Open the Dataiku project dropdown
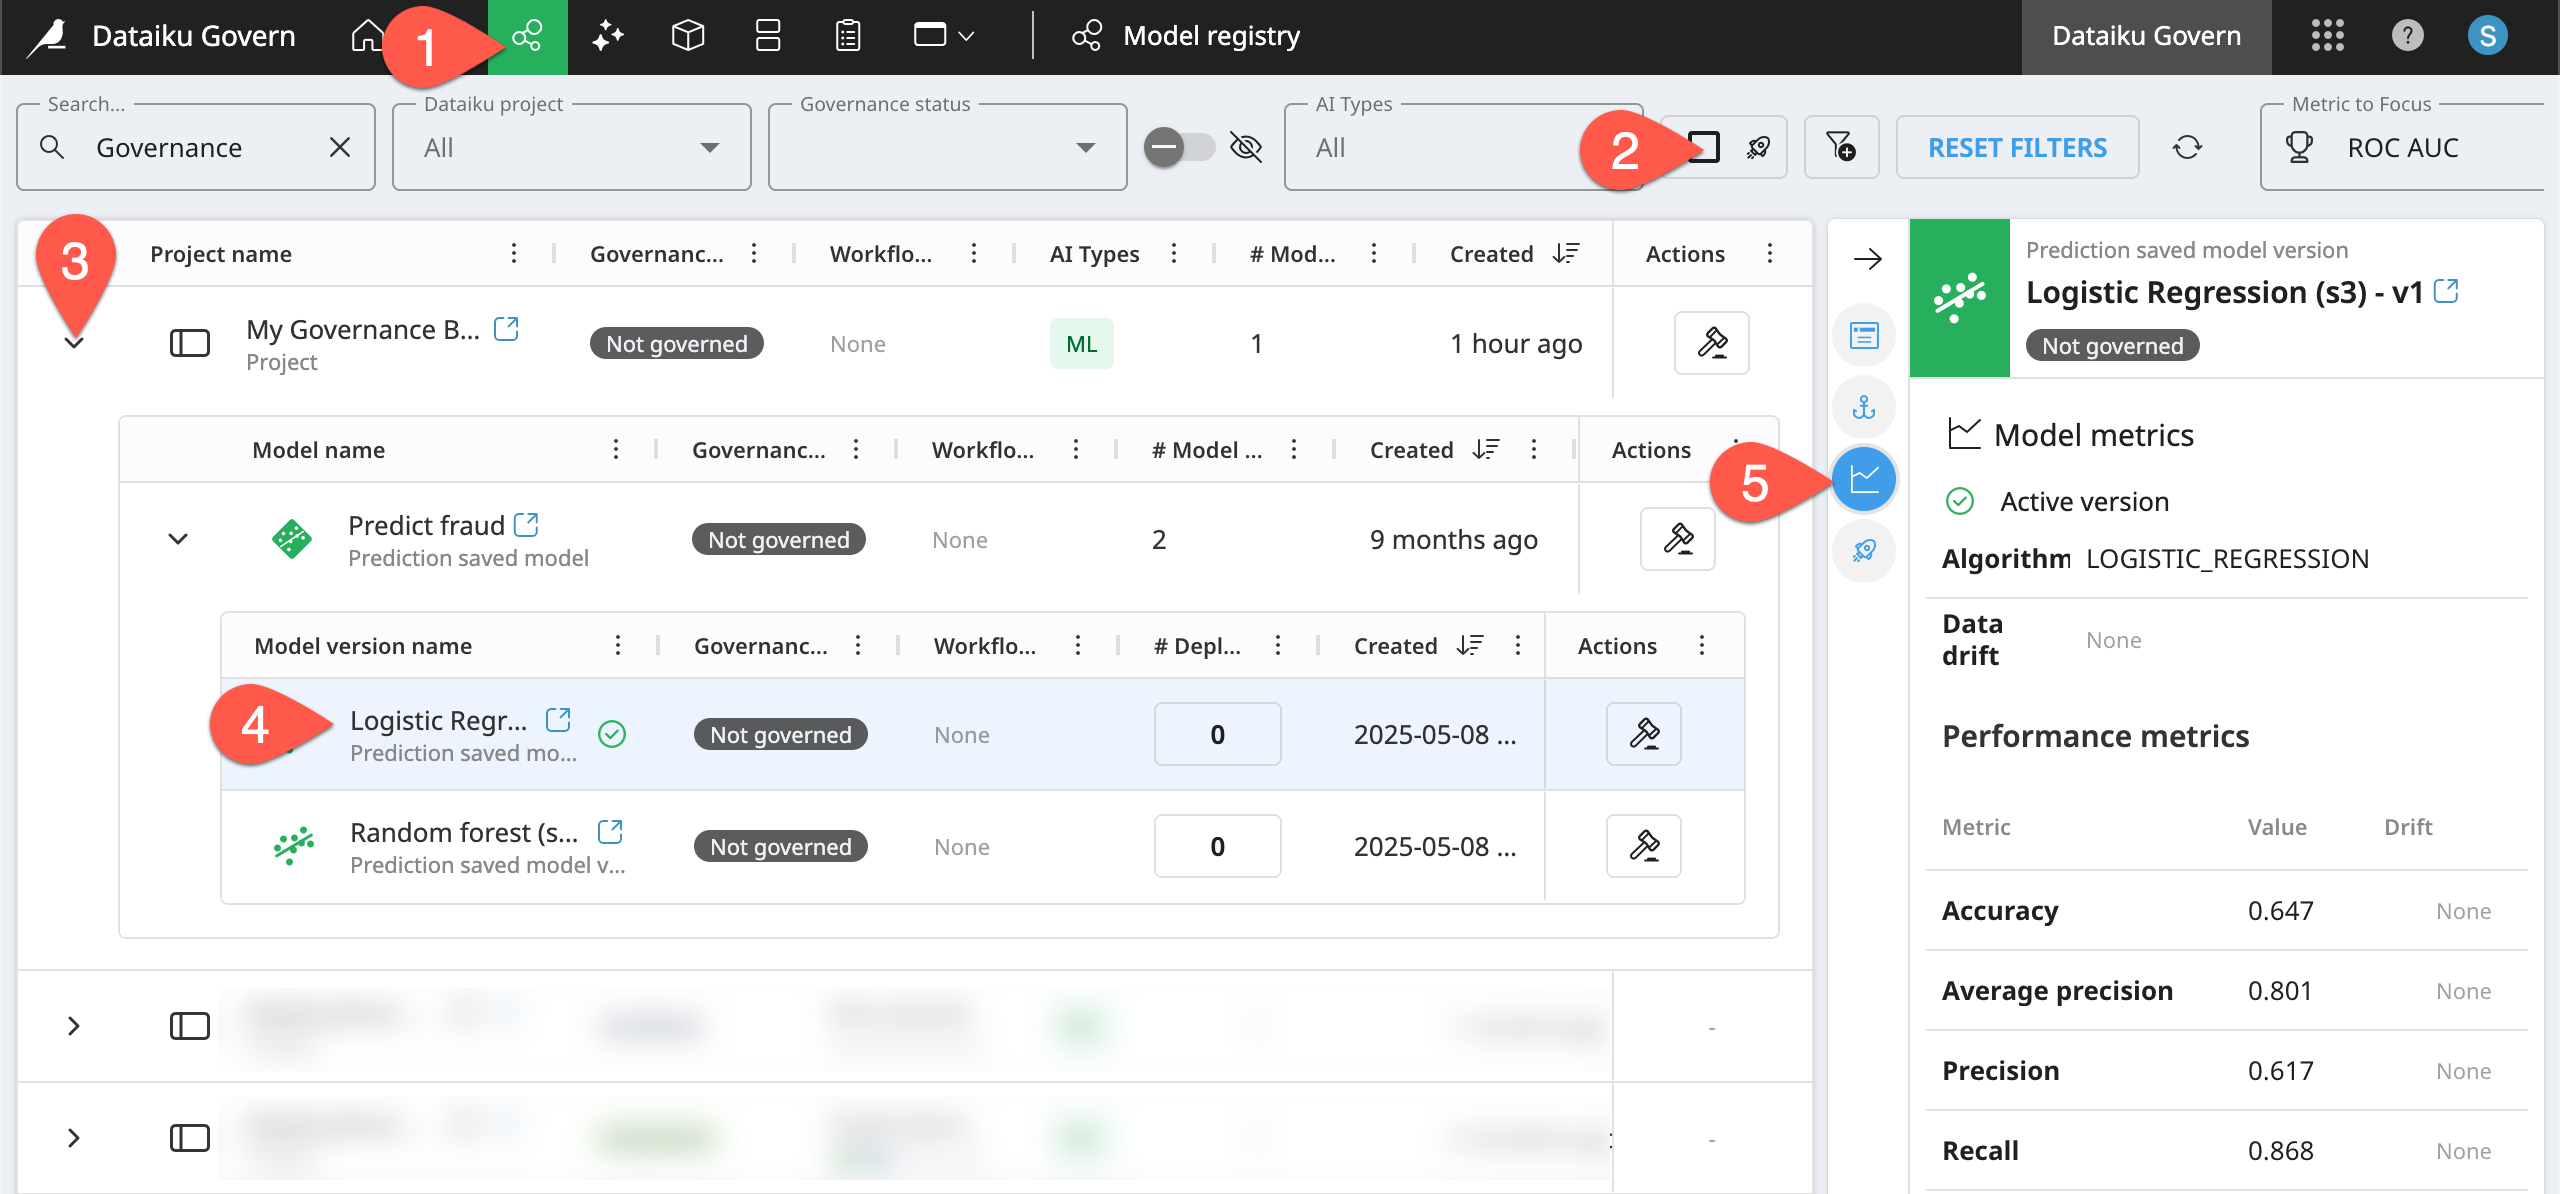Viewport: 2560px width, 1194px height. click(x=571, y=147)
